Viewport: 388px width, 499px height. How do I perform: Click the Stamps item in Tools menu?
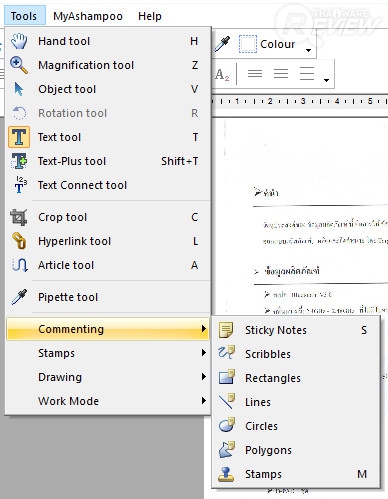coord(108,353)
